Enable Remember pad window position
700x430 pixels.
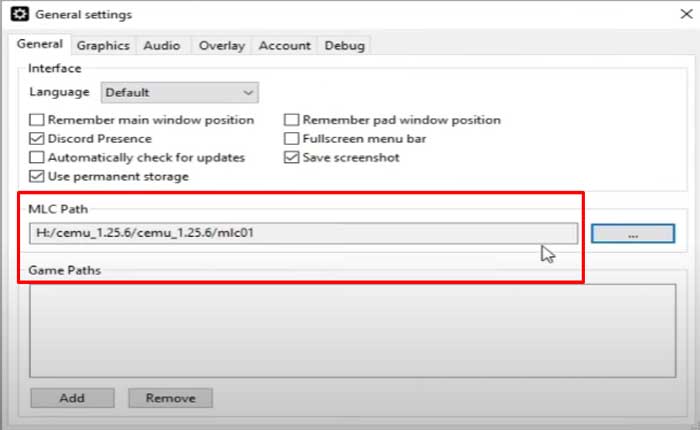[x=293, y=120]
